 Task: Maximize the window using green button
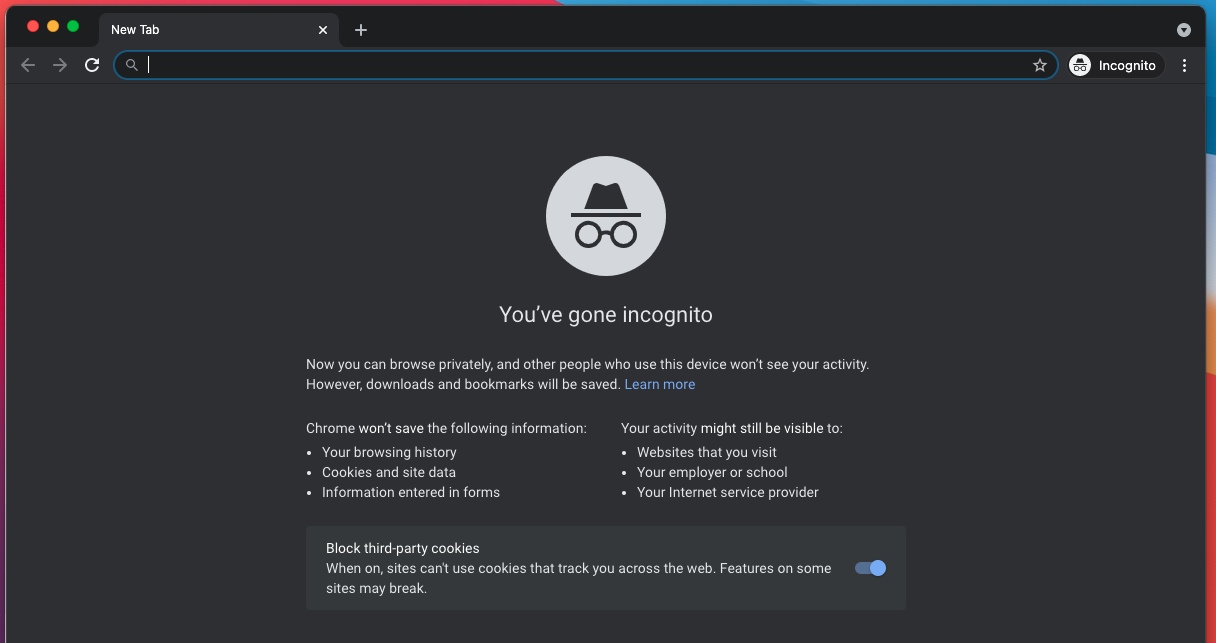pos(73,26)
